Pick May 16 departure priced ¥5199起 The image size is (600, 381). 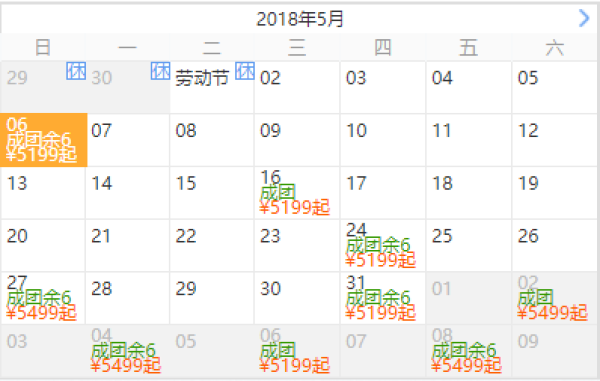click(x=297, y=193)
